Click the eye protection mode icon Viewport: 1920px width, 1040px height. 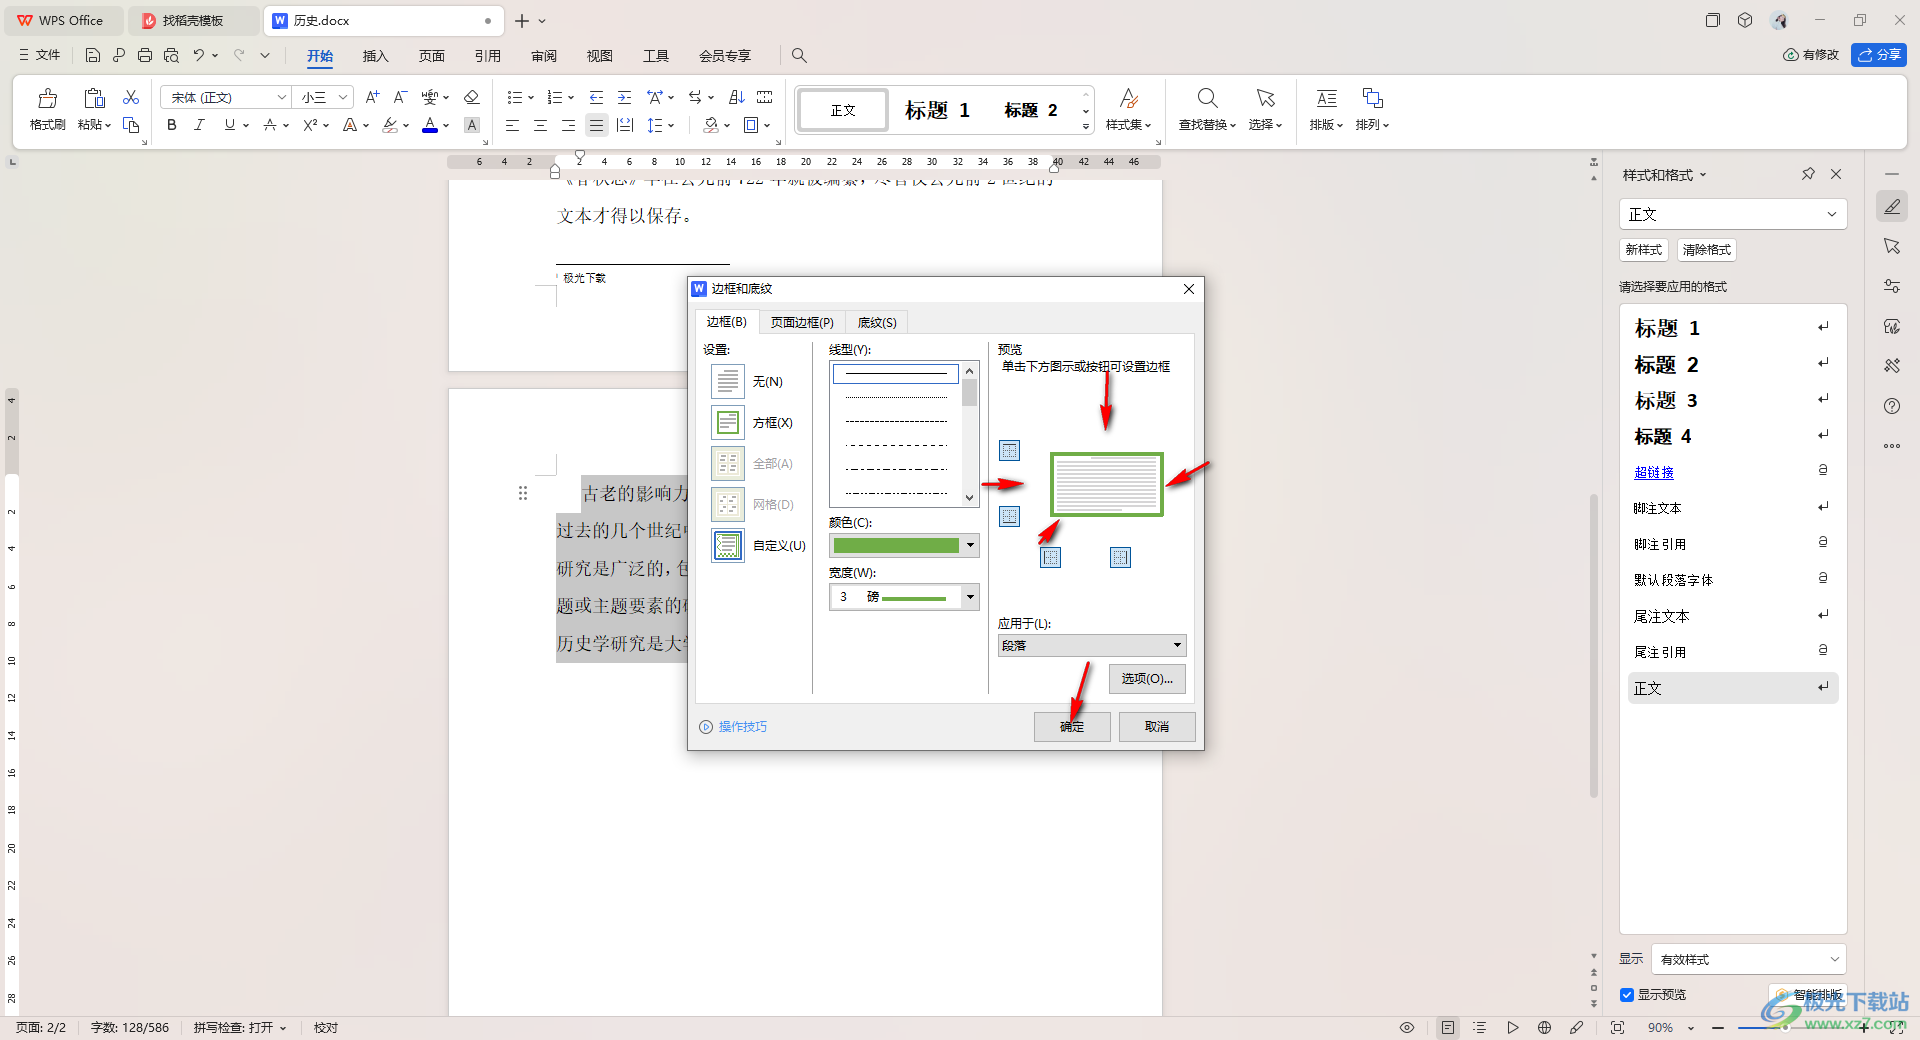pos(1407,1027)
